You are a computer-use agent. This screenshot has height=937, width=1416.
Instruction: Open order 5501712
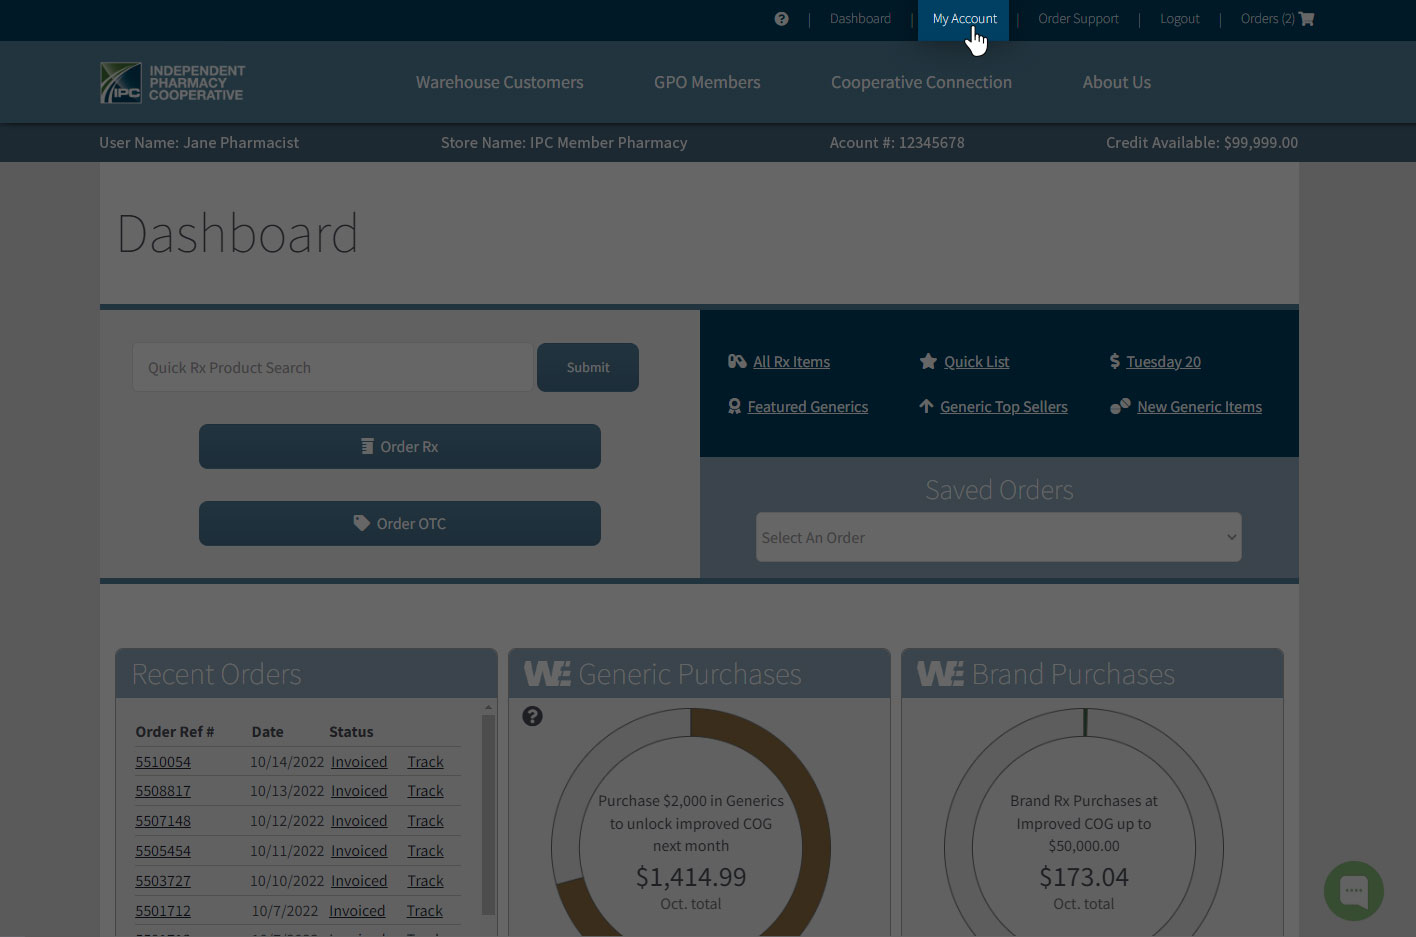[163, 911]
